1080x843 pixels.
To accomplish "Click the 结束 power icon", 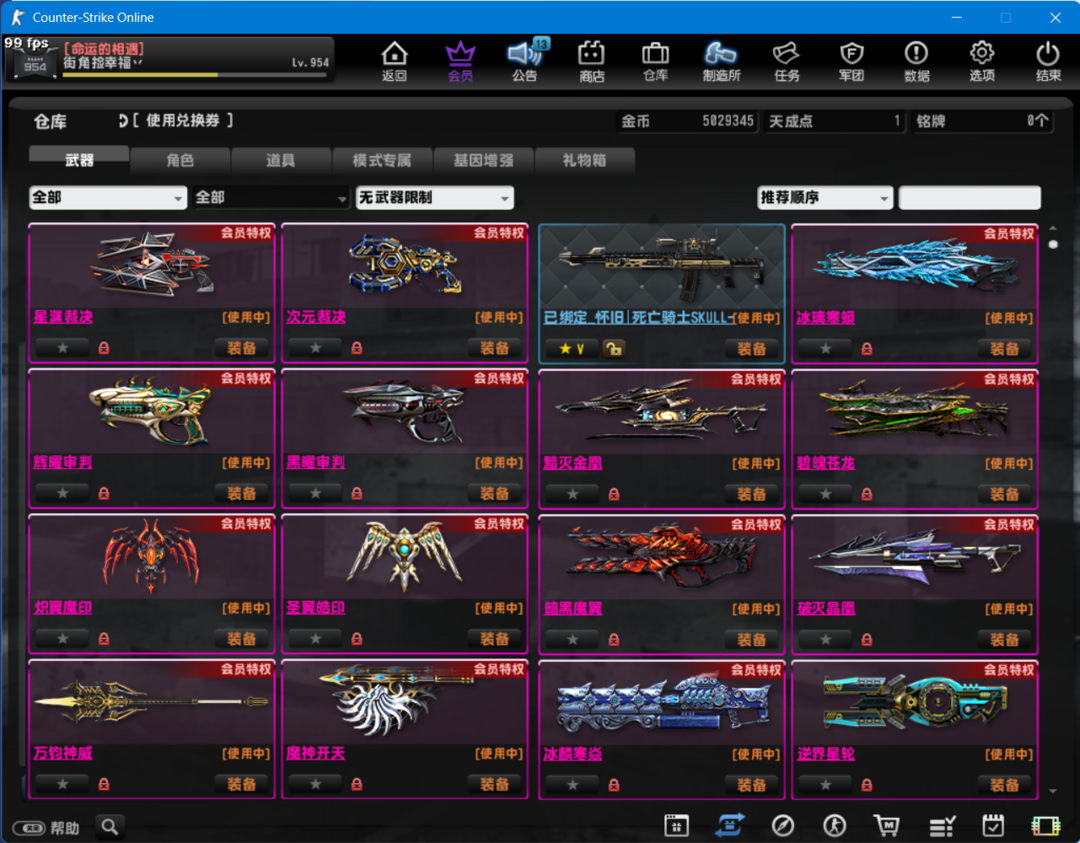I will [x=1048, y=61].
